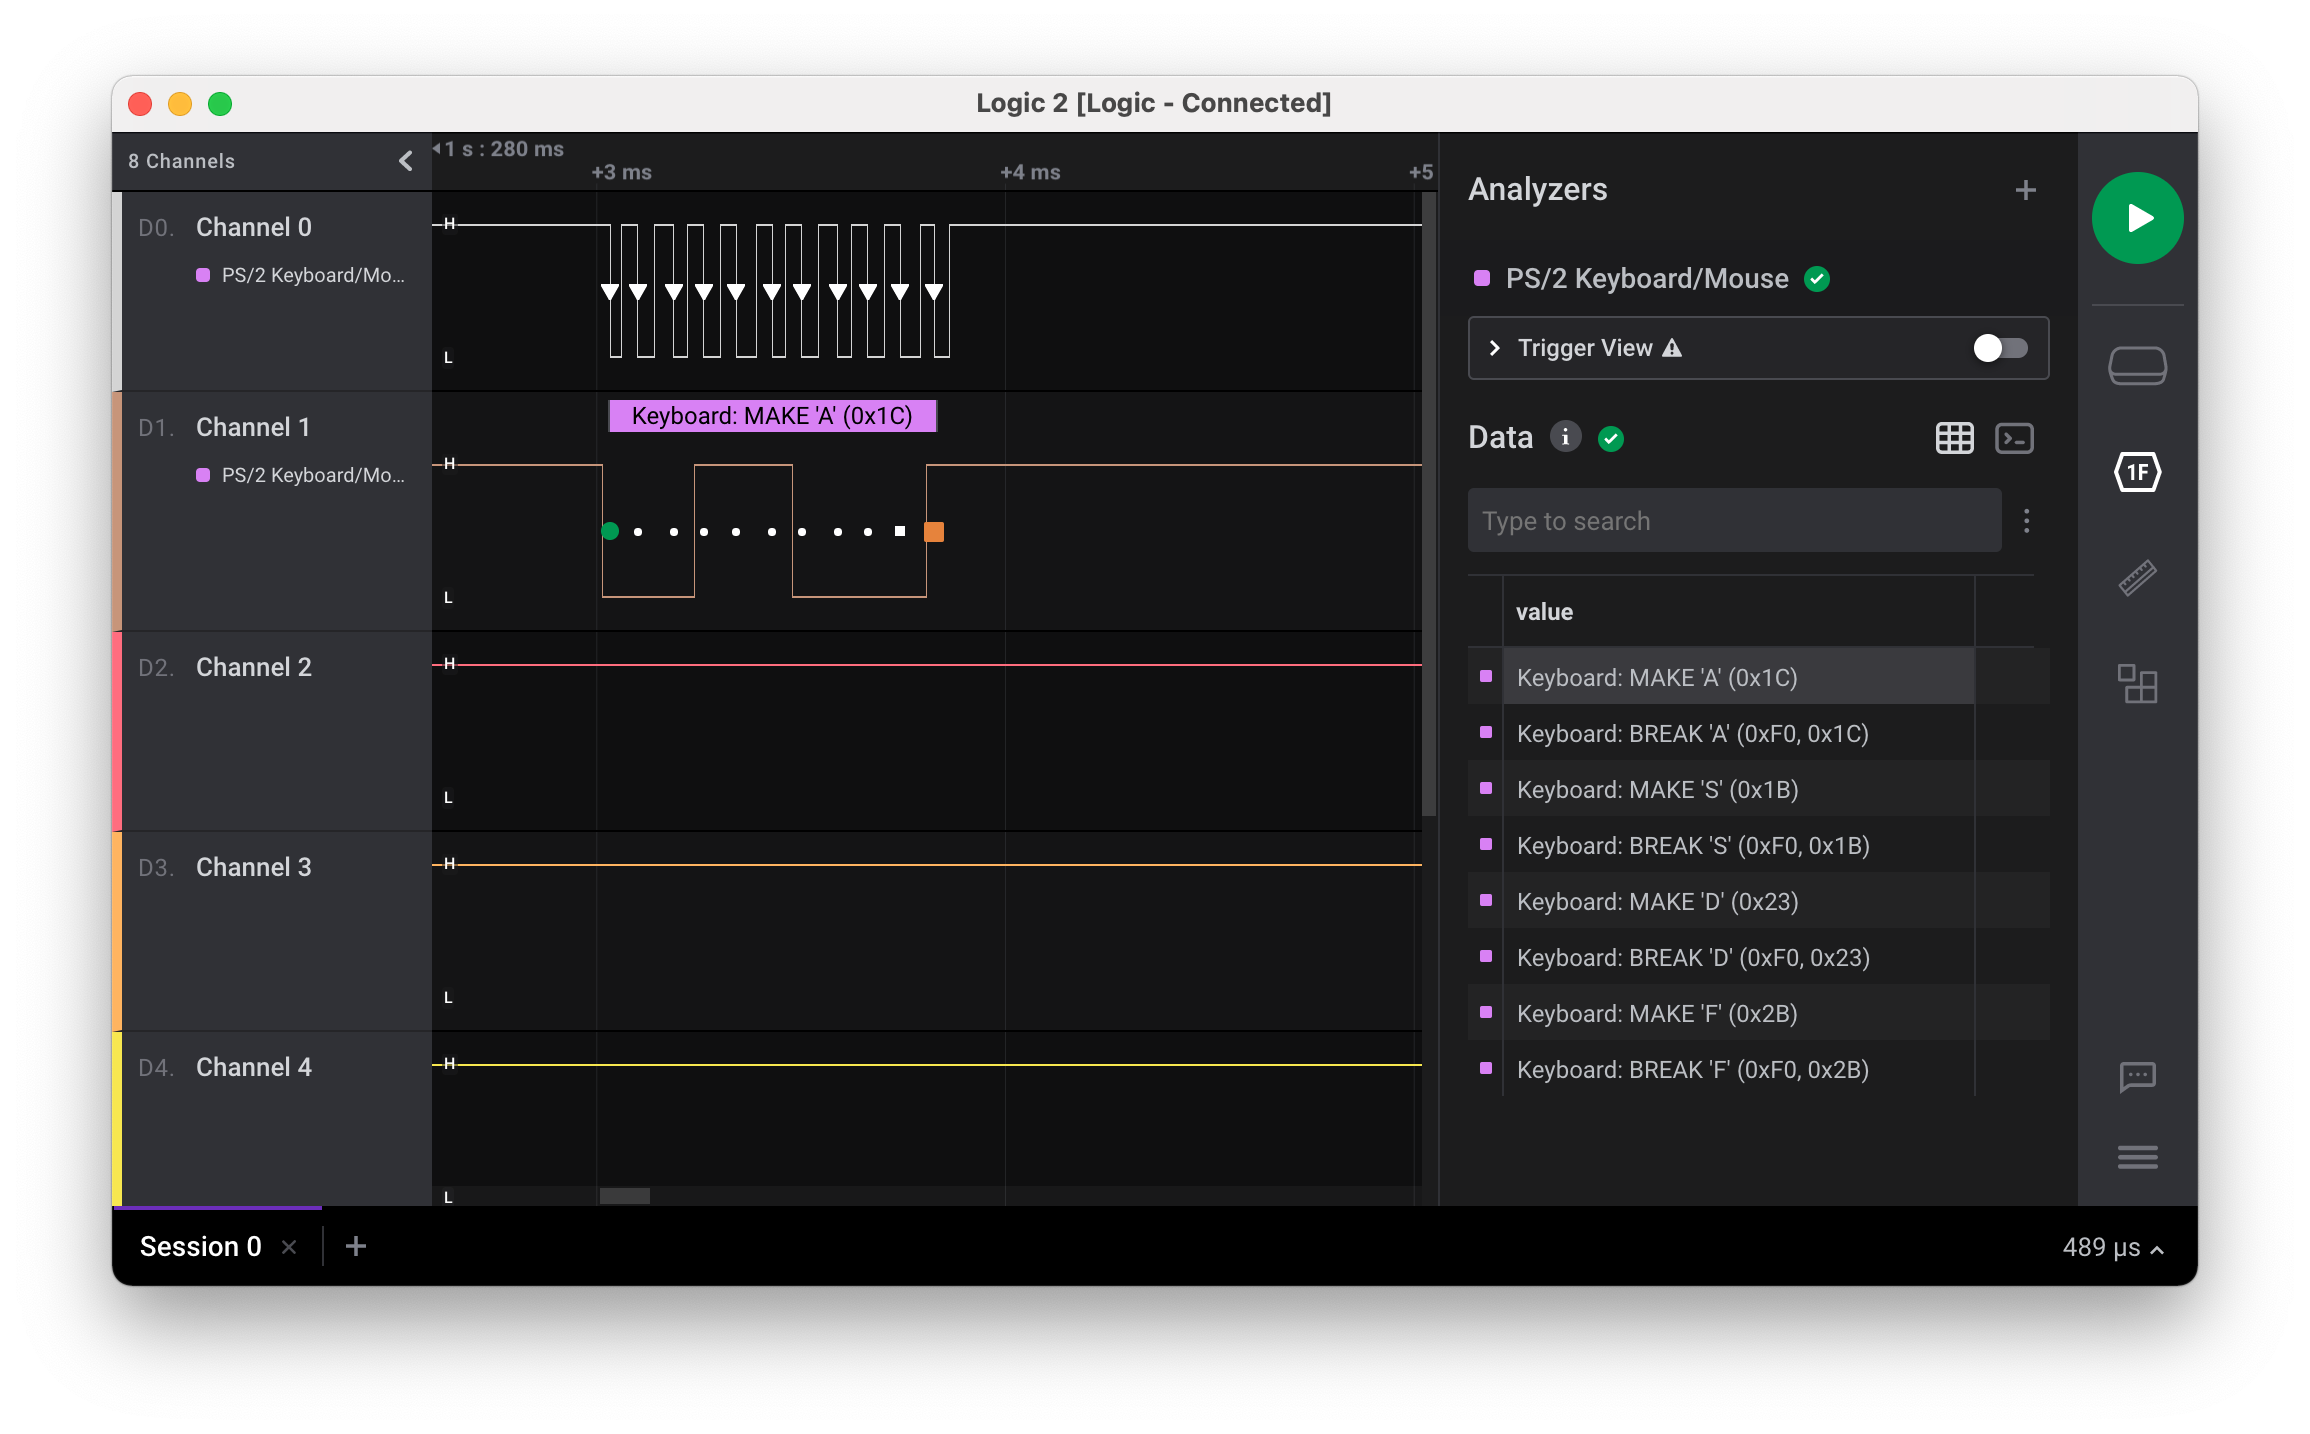Screen dimensions: 2310x1434
Task: Click the macOS green fullscreen window button
Action: point(220,104)
